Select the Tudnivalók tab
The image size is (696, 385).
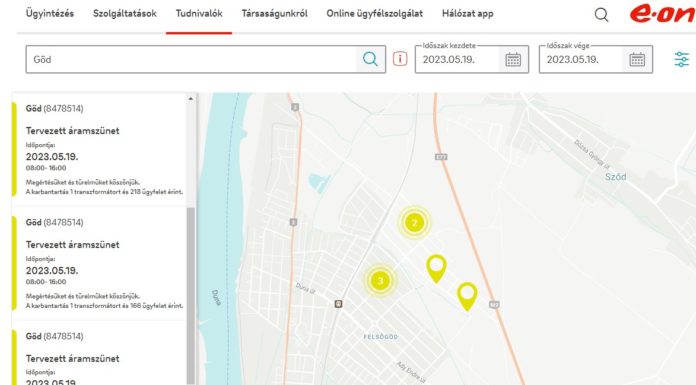(x=199, y=14)
